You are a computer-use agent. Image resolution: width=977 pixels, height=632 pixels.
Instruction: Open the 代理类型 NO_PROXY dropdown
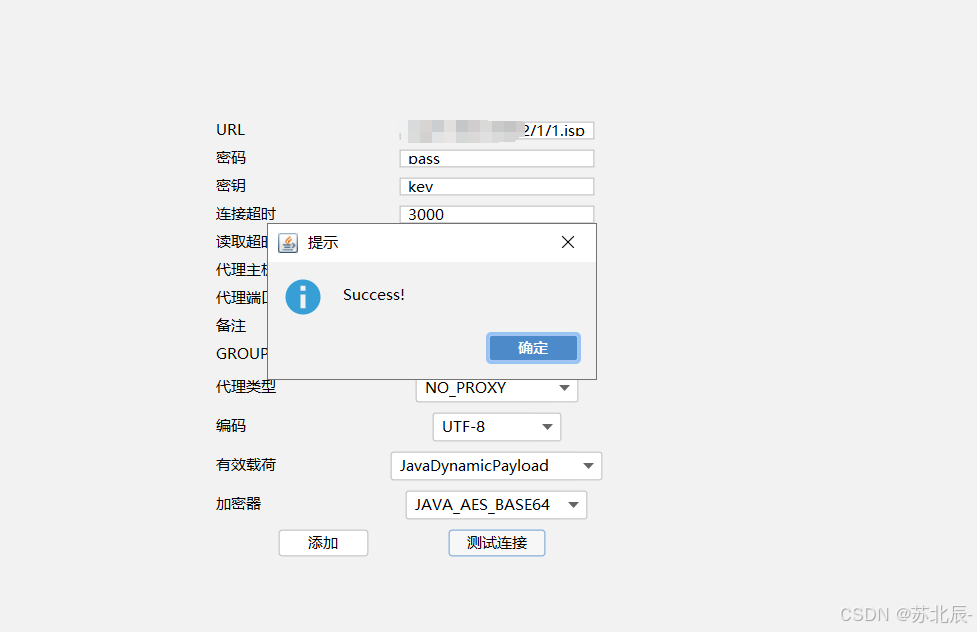point(496,388)
